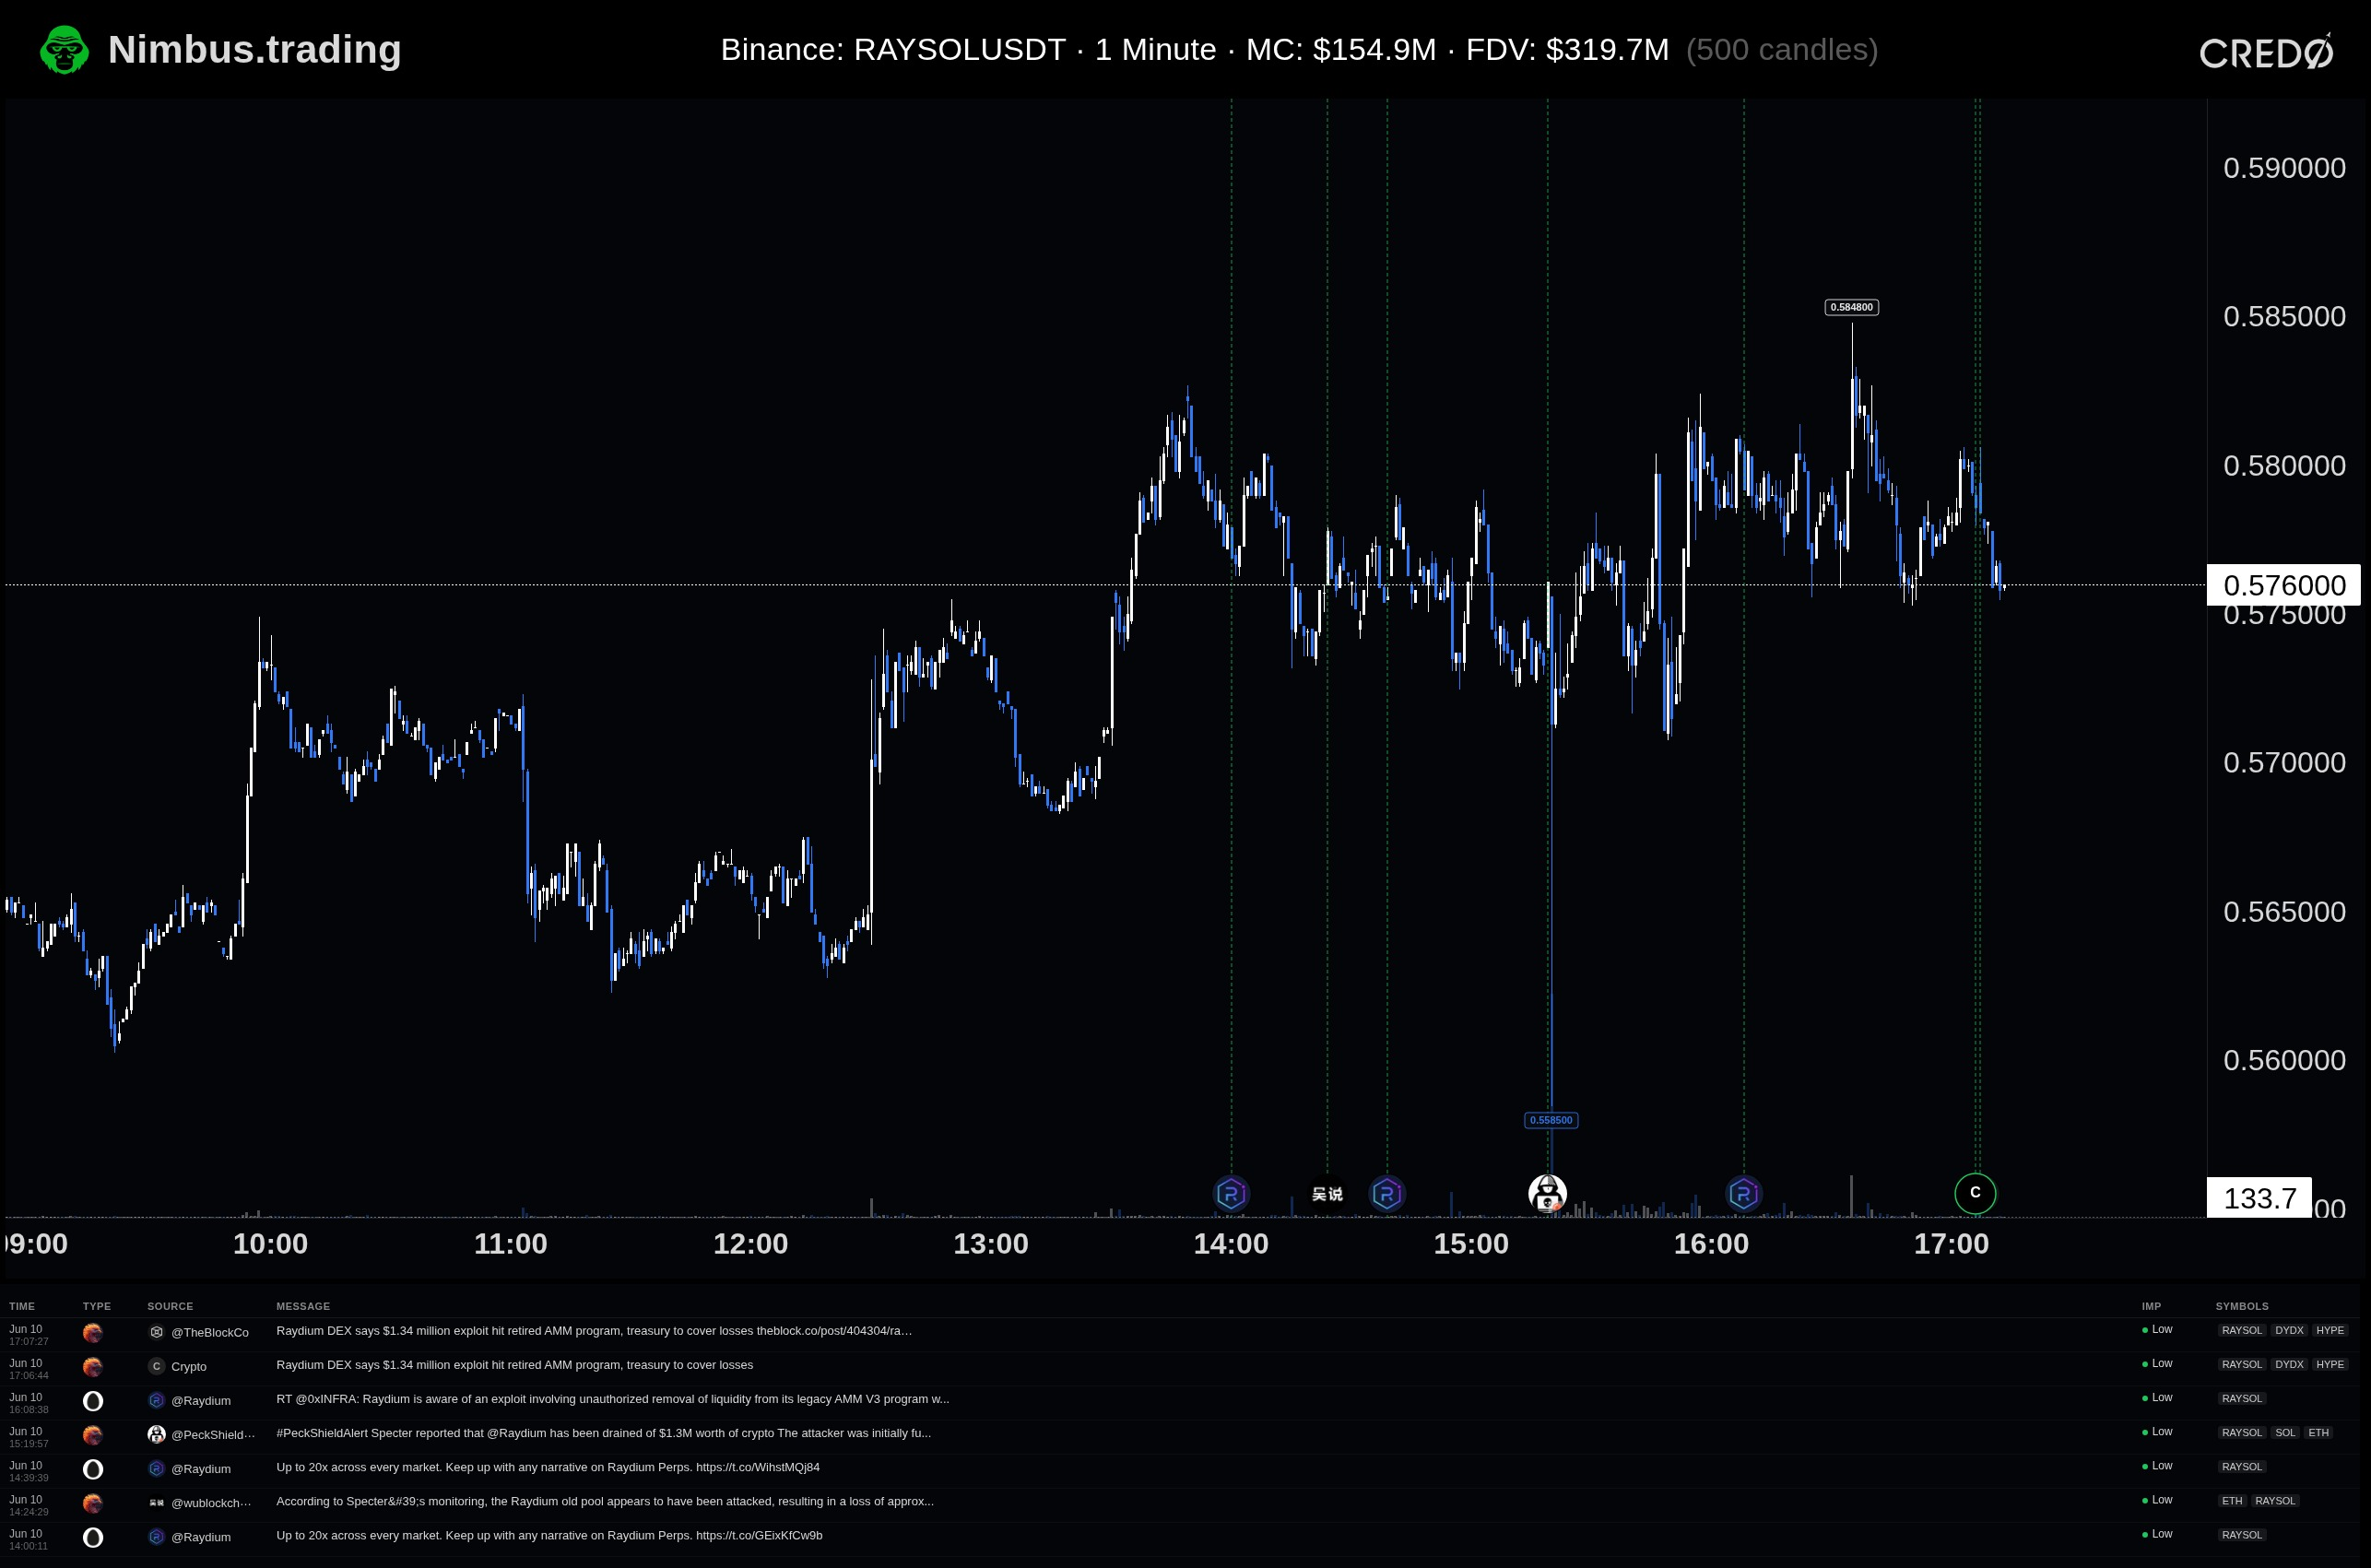The height and width of the screenshot is (1568, 2371).
Task: Click the wublockchain source avatar icon
Action: click(156, 1502)
